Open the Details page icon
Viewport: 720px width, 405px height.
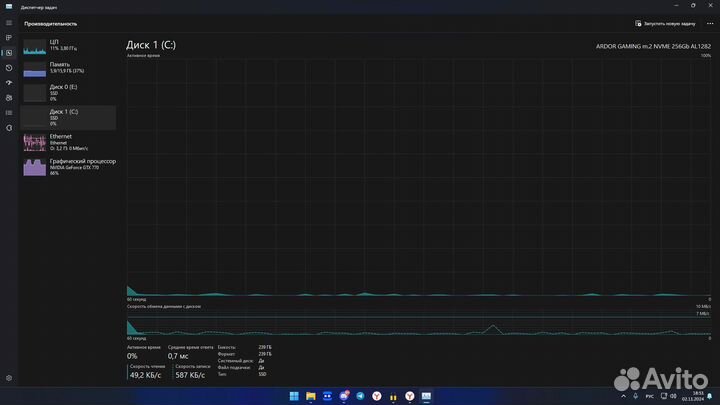tap(8, 112)
